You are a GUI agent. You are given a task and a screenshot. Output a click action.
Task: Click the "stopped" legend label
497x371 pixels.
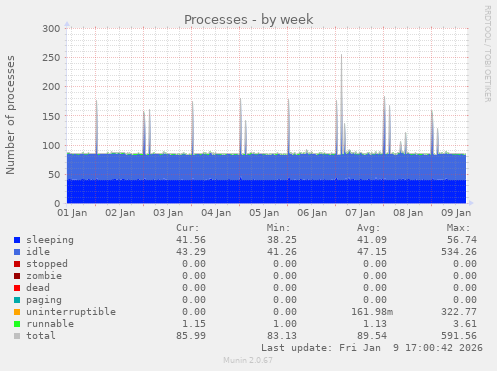click(x=47, y=264)
